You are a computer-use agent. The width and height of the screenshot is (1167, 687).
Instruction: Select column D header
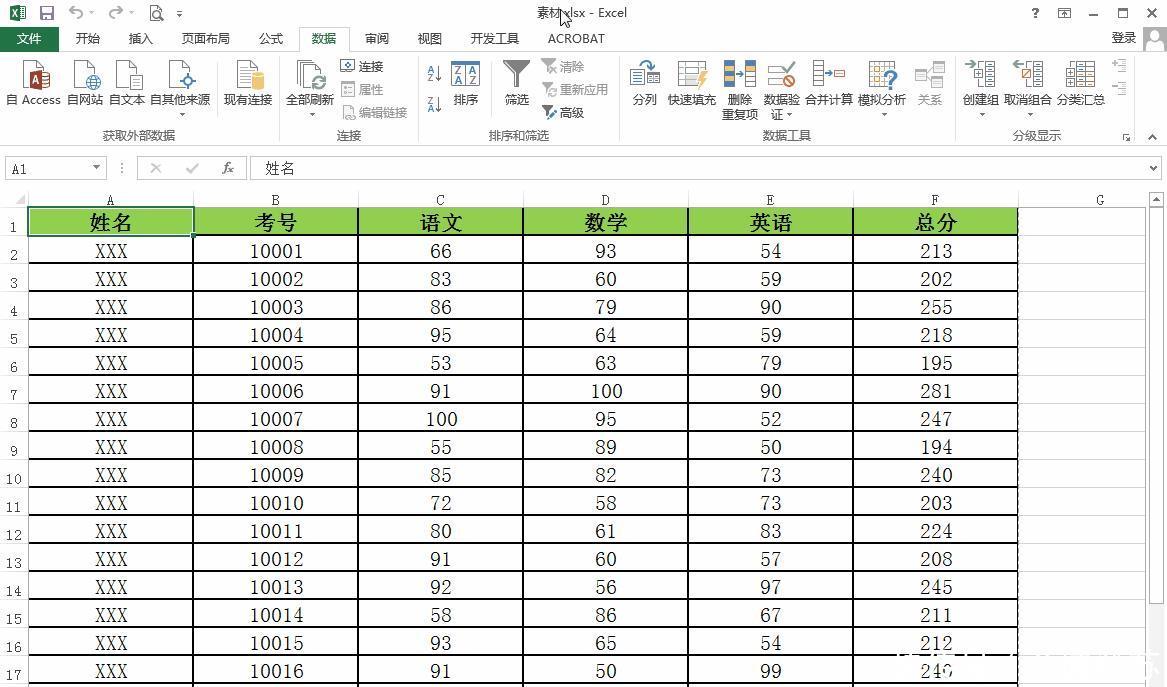[x=605, y=200]
